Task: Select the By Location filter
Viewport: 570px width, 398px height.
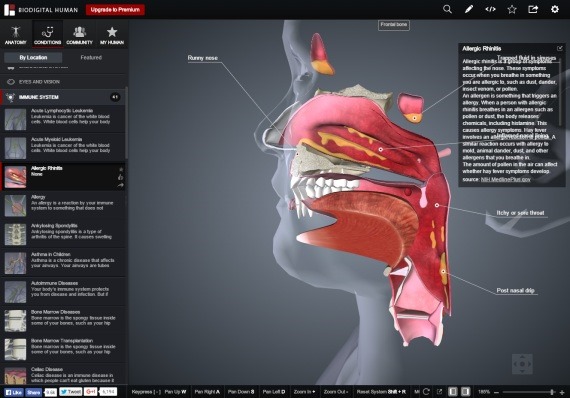Action: [x=33, y=57]
